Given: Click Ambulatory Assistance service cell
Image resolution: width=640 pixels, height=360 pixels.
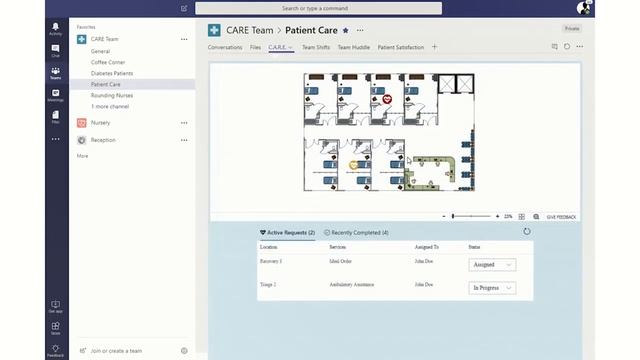Looking at the screenshot, I should [352, 284].
